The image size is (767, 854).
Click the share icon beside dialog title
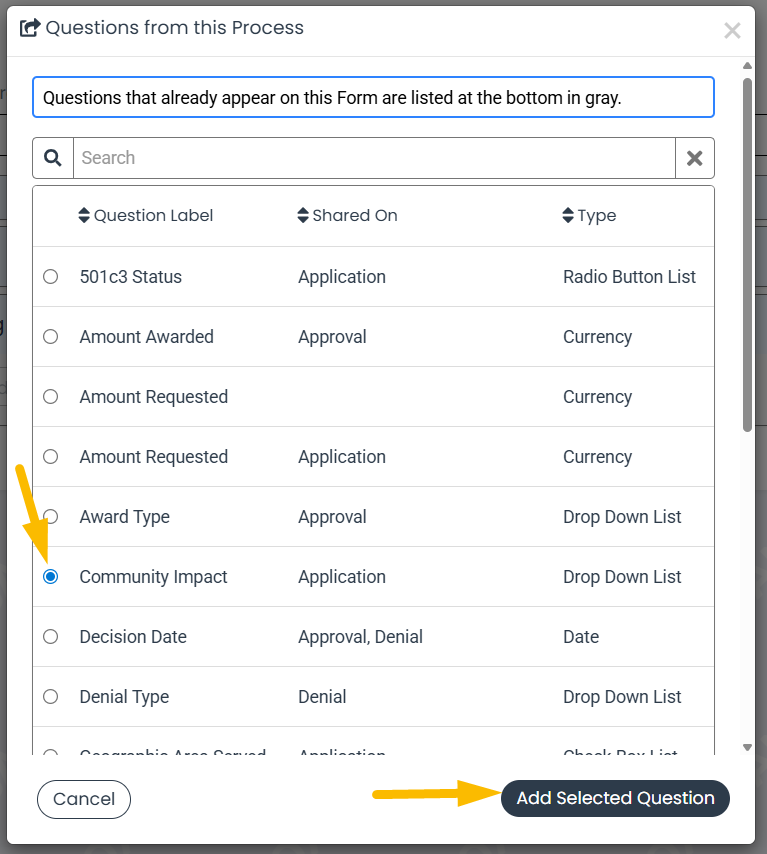(x=30, y=27)
